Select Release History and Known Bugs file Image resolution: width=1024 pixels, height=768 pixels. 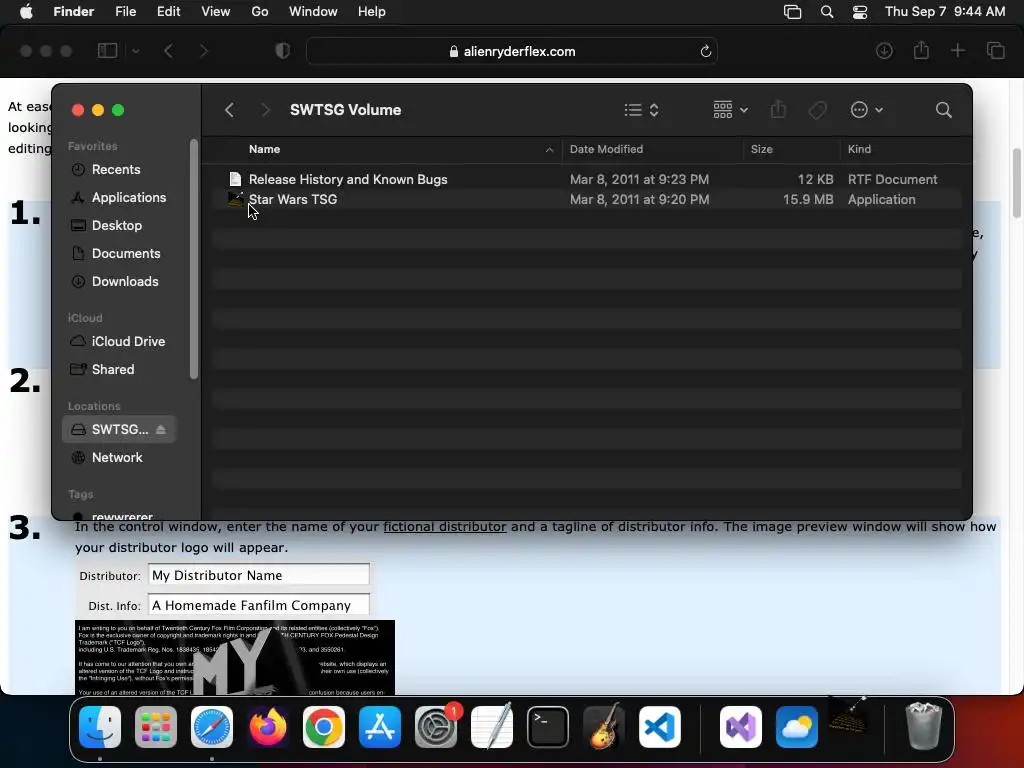[586, 179]
